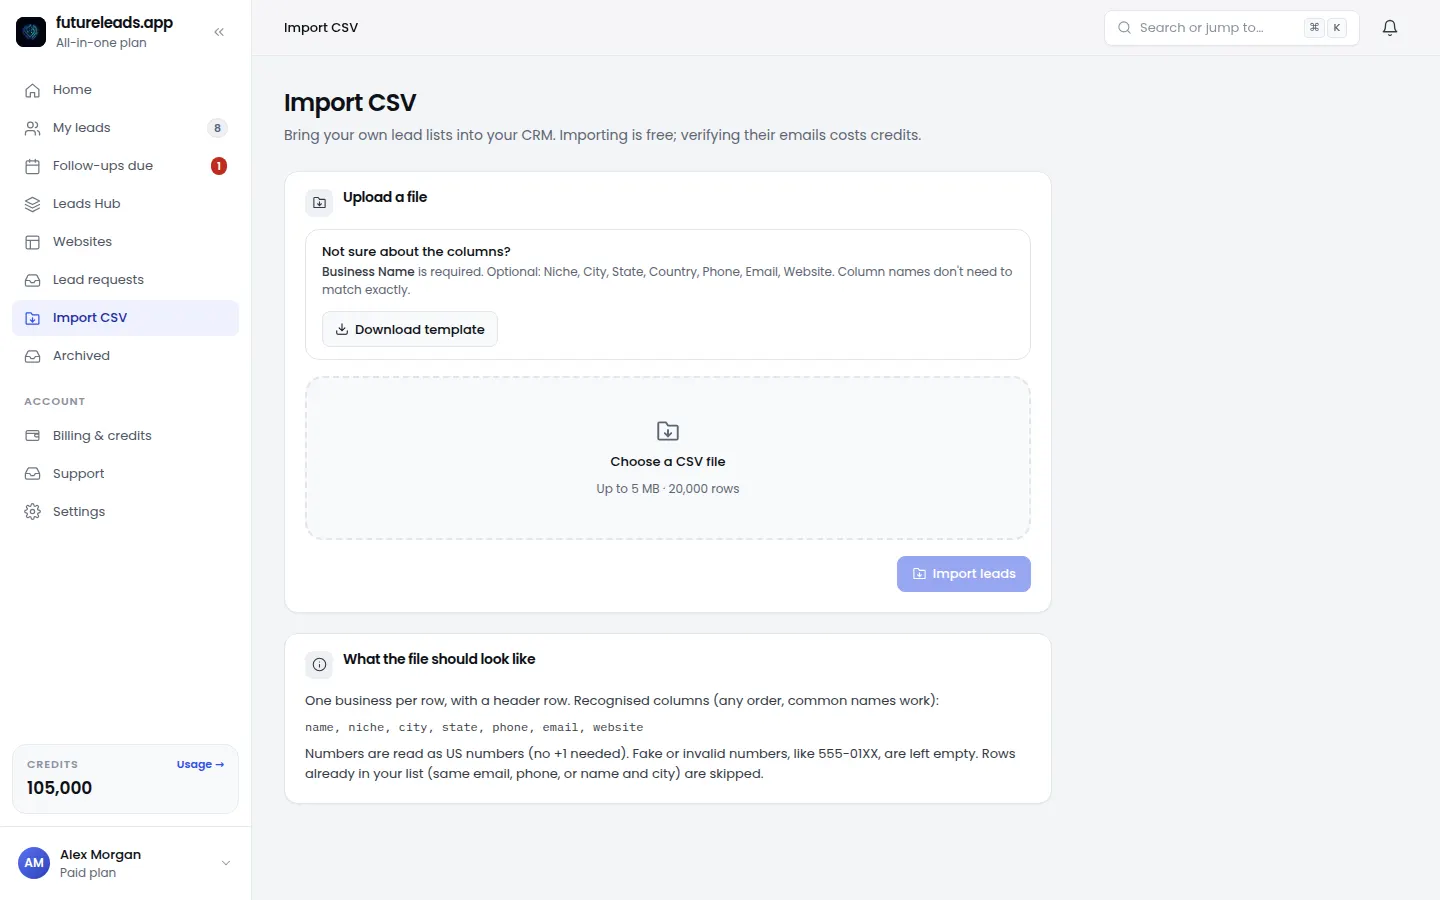
Task: Click the Settings gear icon
Action: point(33,512)
